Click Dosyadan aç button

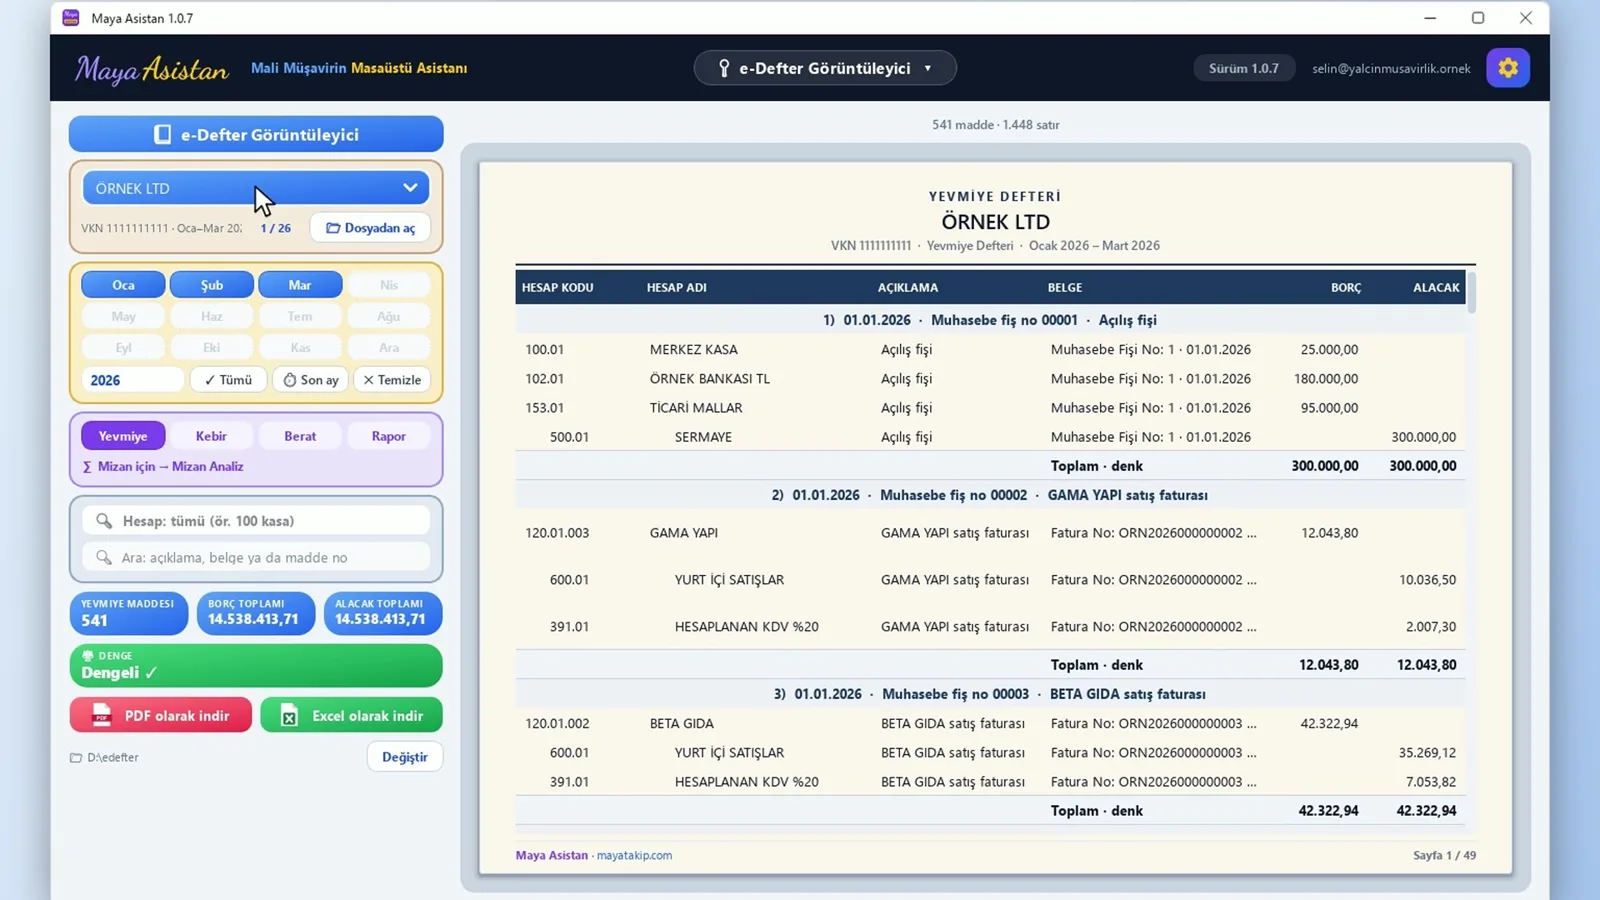(370, 228)
